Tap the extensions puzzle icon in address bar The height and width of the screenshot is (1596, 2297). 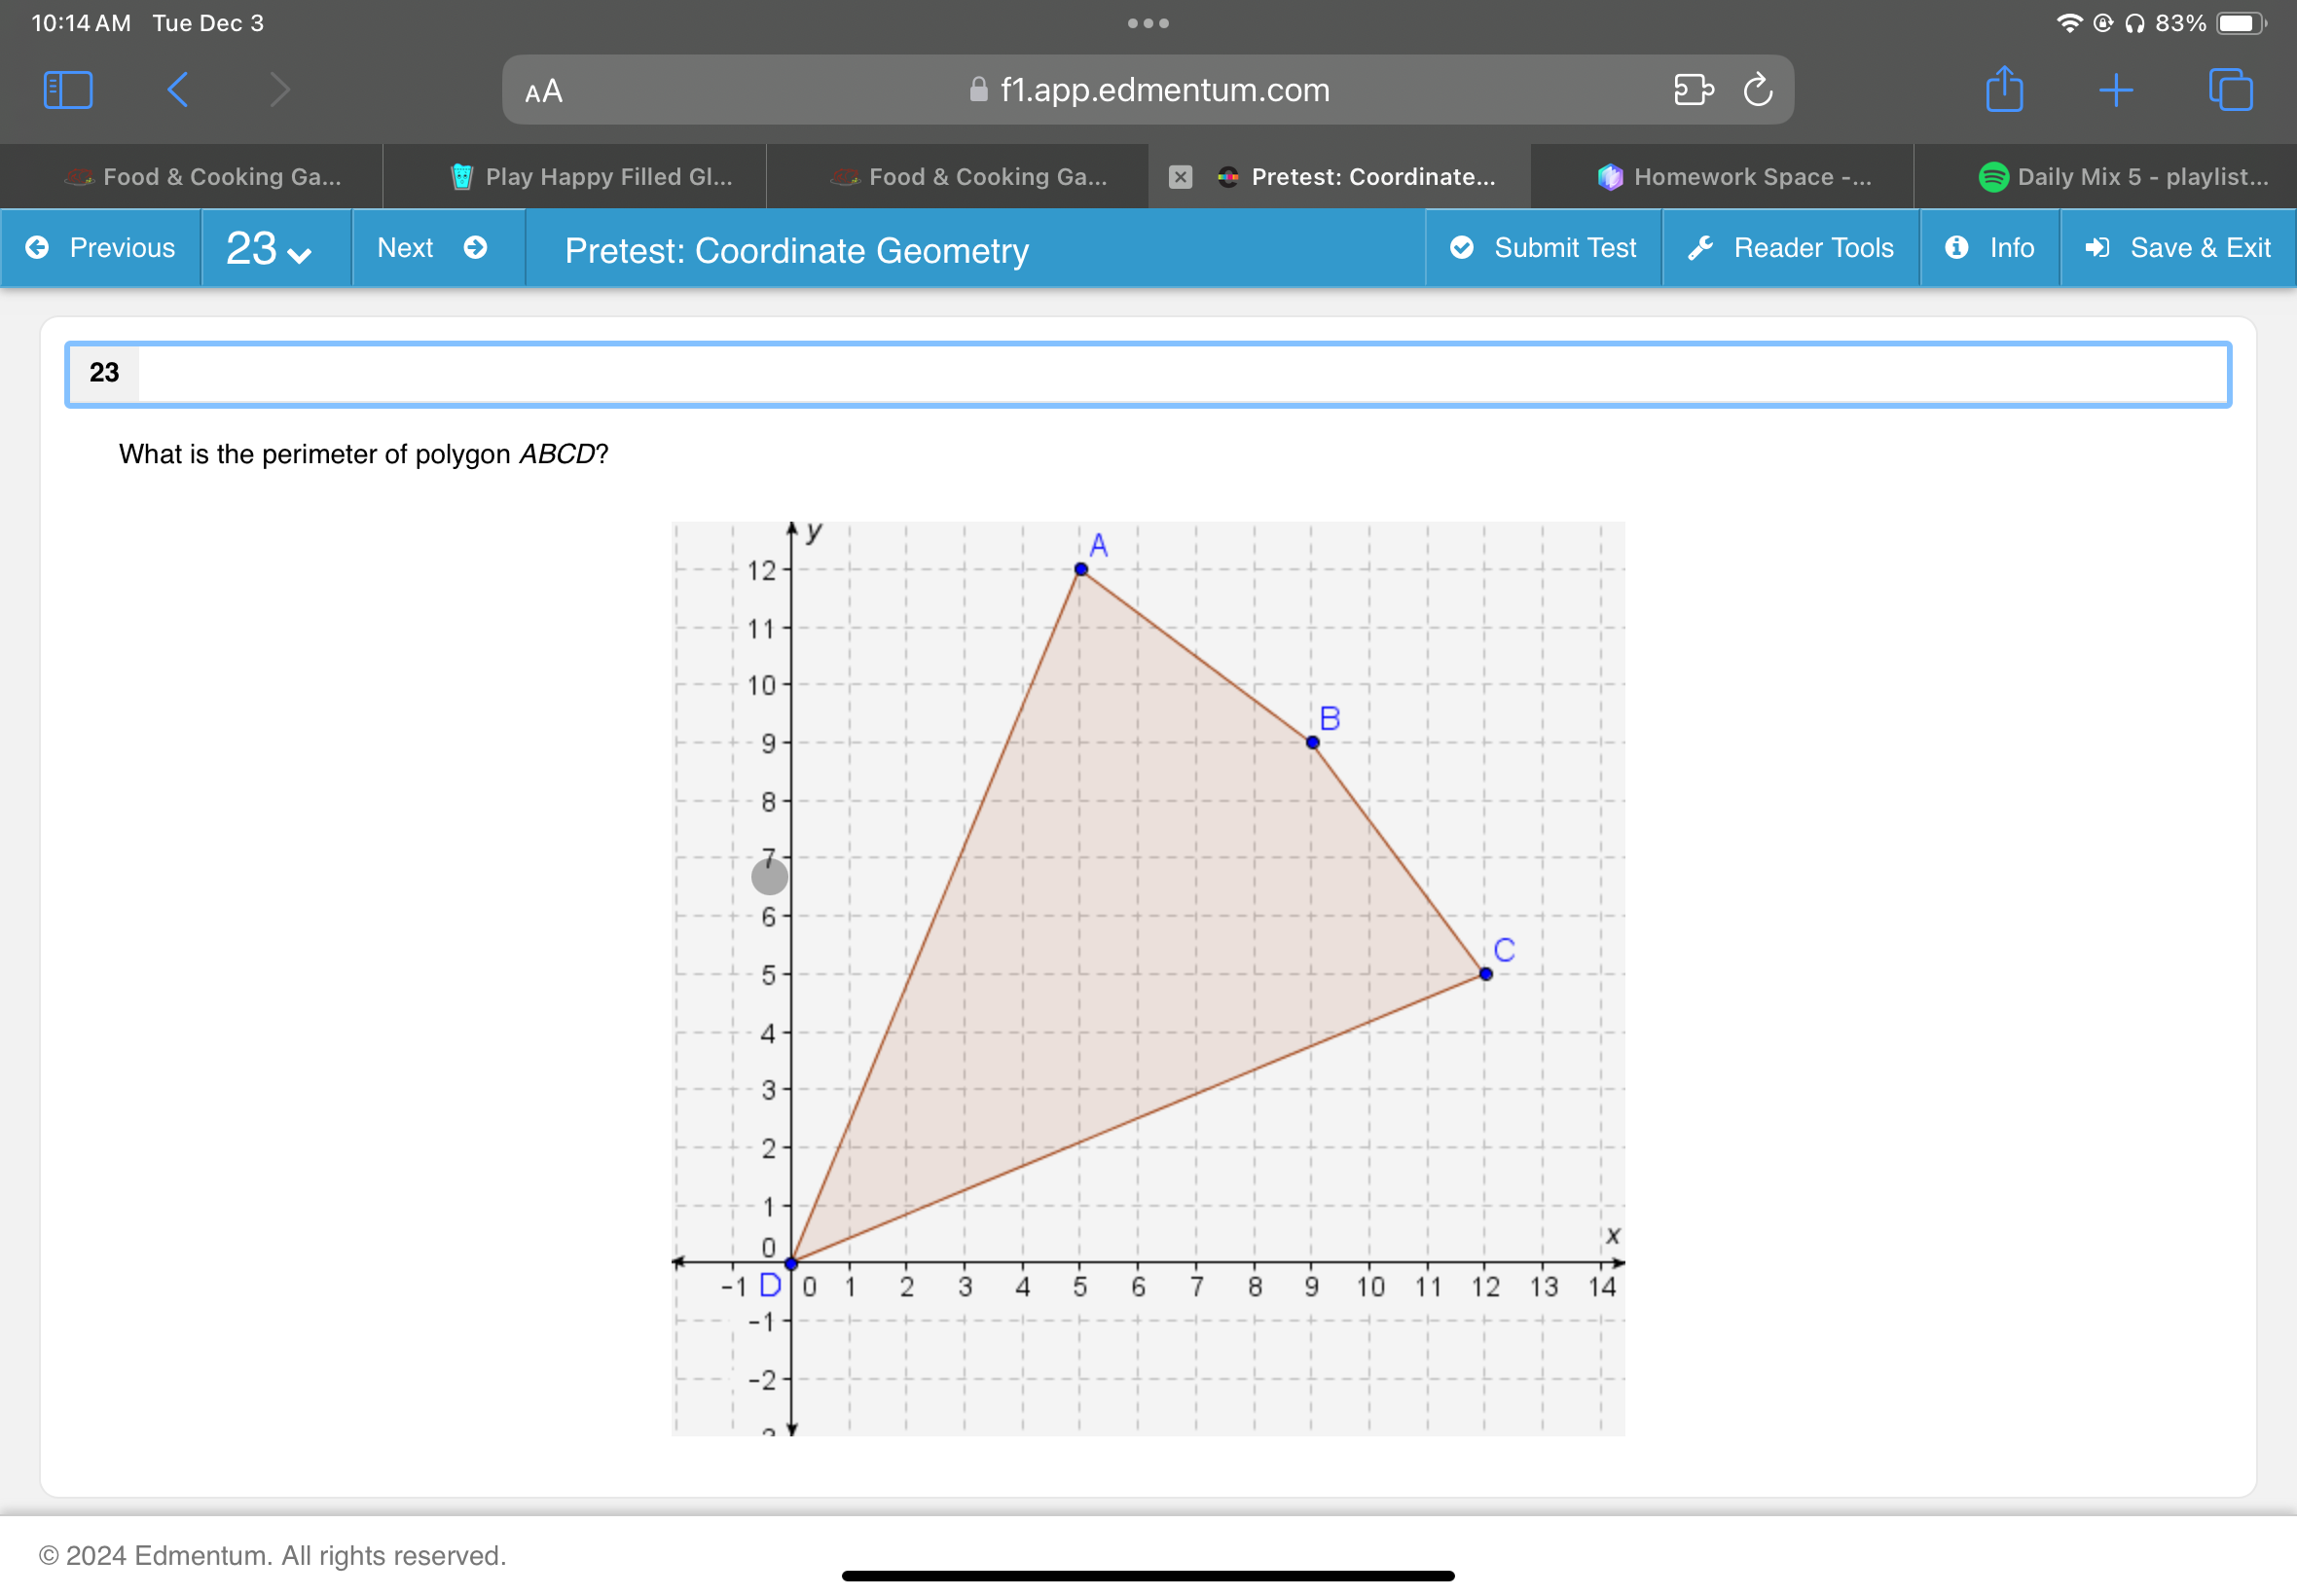click(x=1693, y=90)
